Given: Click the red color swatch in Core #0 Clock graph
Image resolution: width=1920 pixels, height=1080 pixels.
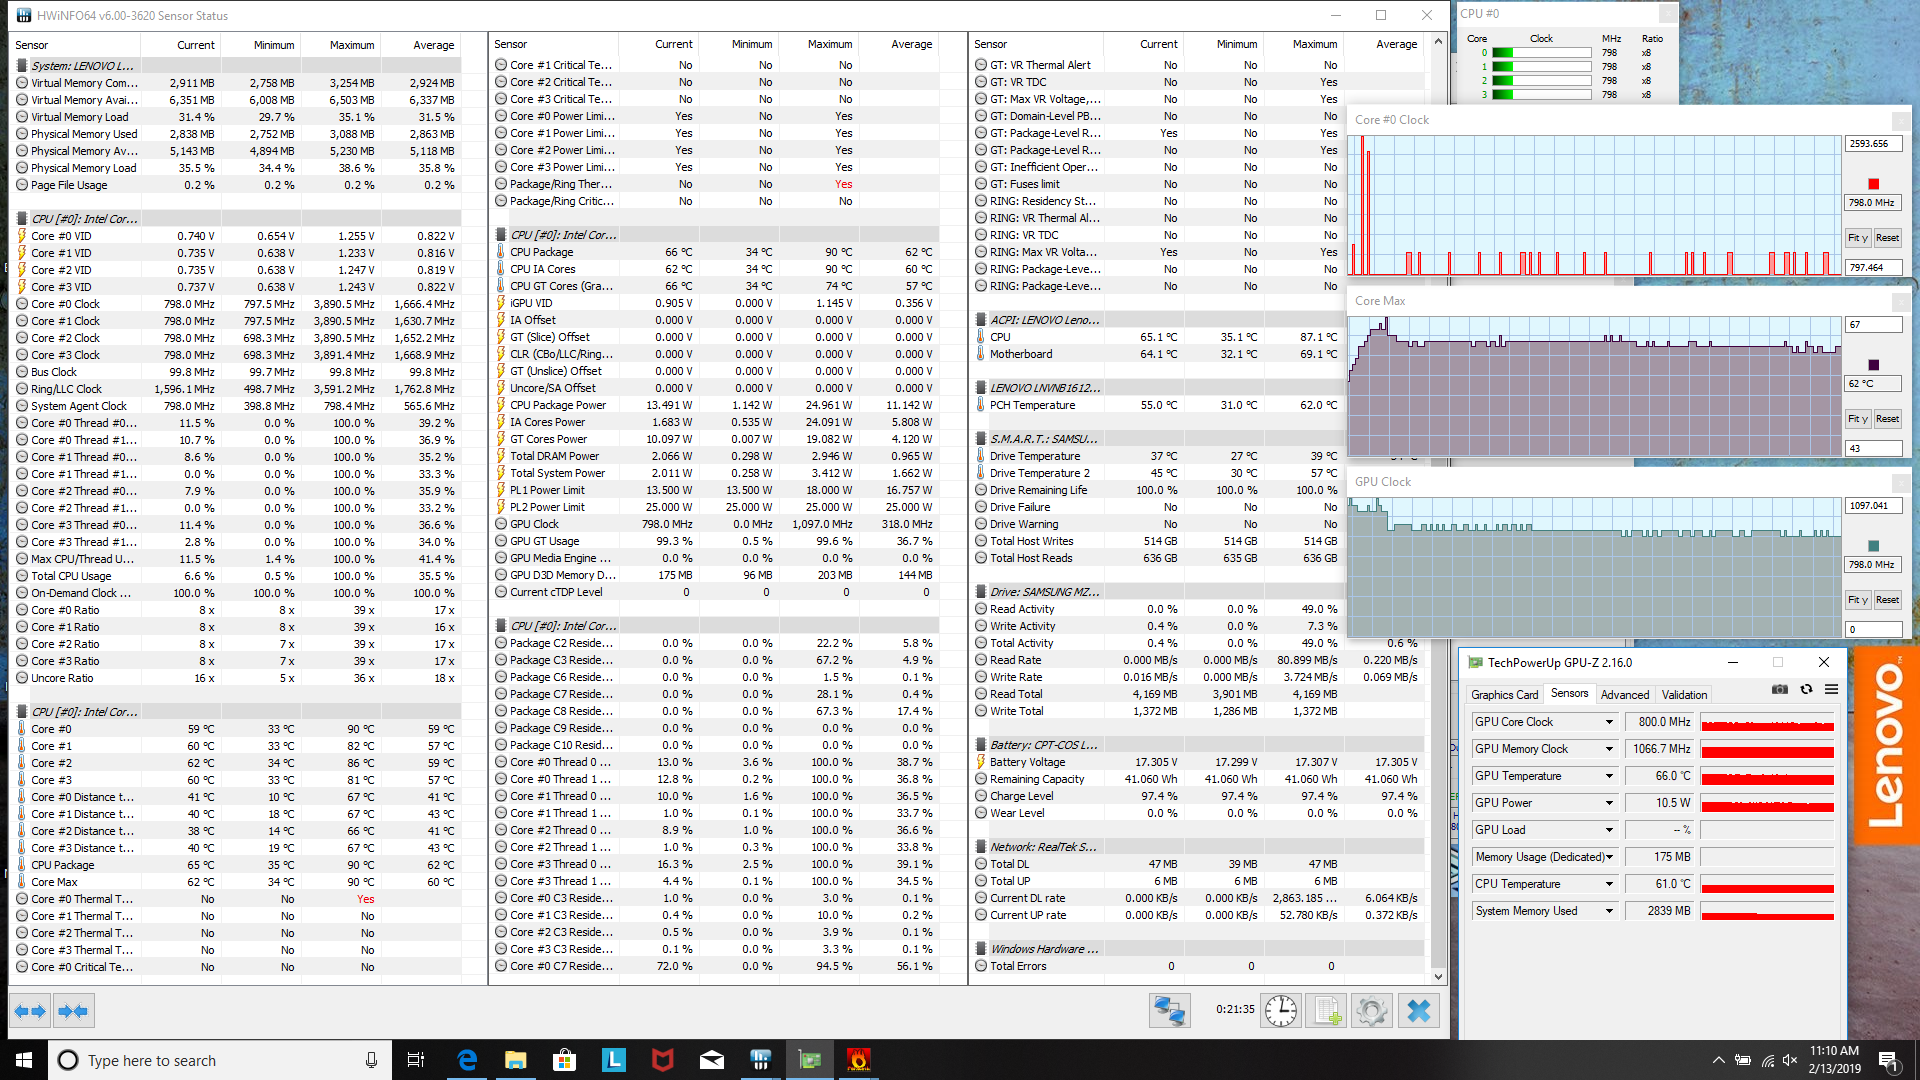Looking at the screenshot, I should pyautogui.click(x=1873, y=184).
